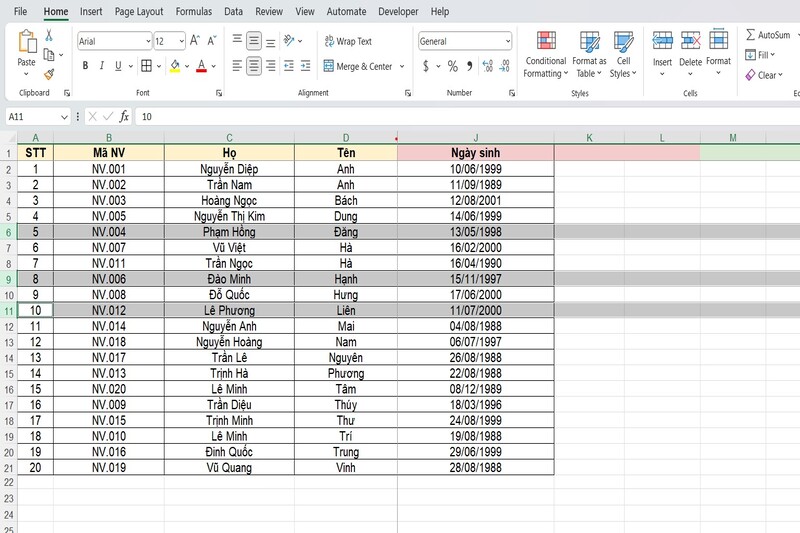The image size is (800, 533).
Task: Click the Percent Style icon
Action: pos(452,66)
